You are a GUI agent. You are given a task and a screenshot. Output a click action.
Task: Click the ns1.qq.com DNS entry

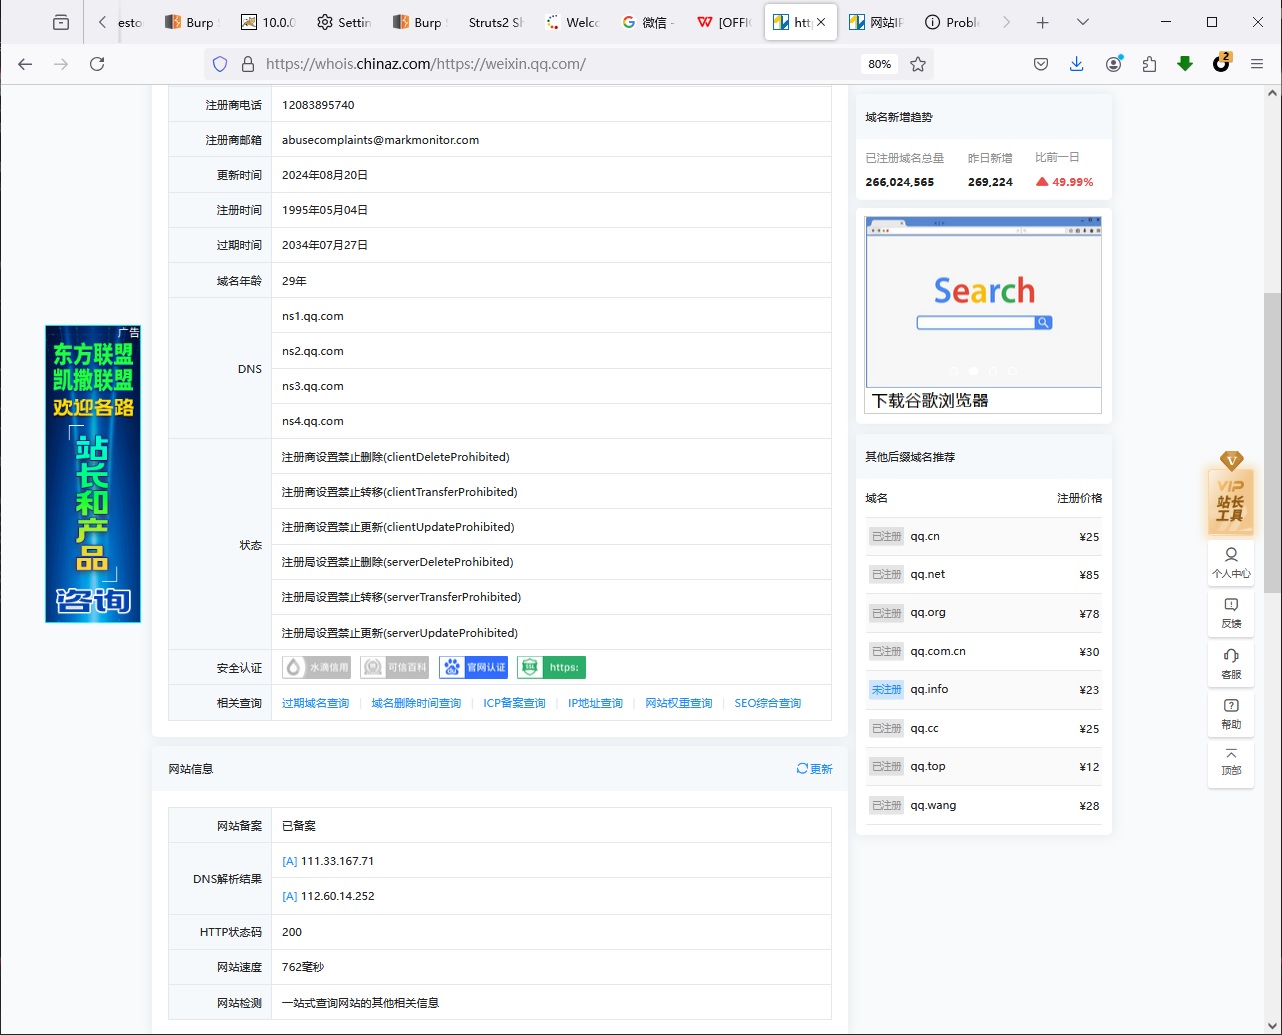coord(313,316)
